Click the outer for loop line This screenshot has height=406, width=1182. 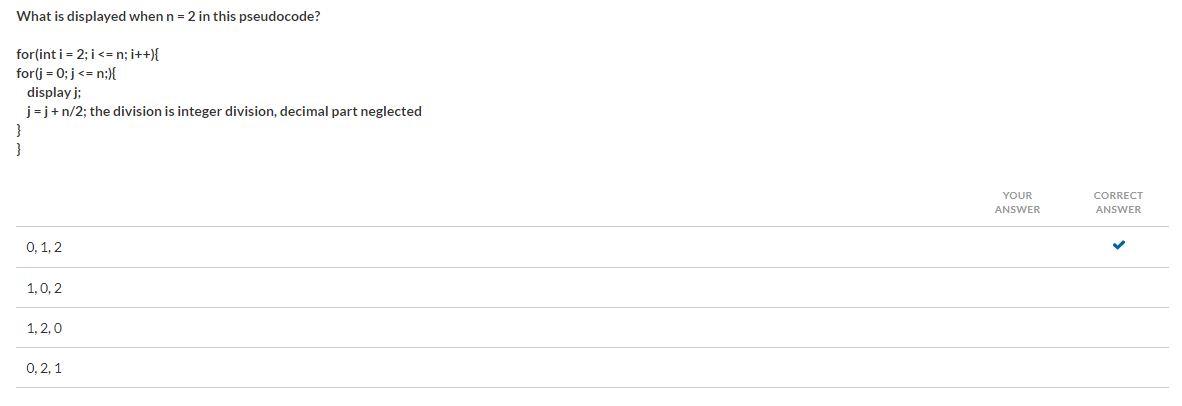tap(87, 54)
